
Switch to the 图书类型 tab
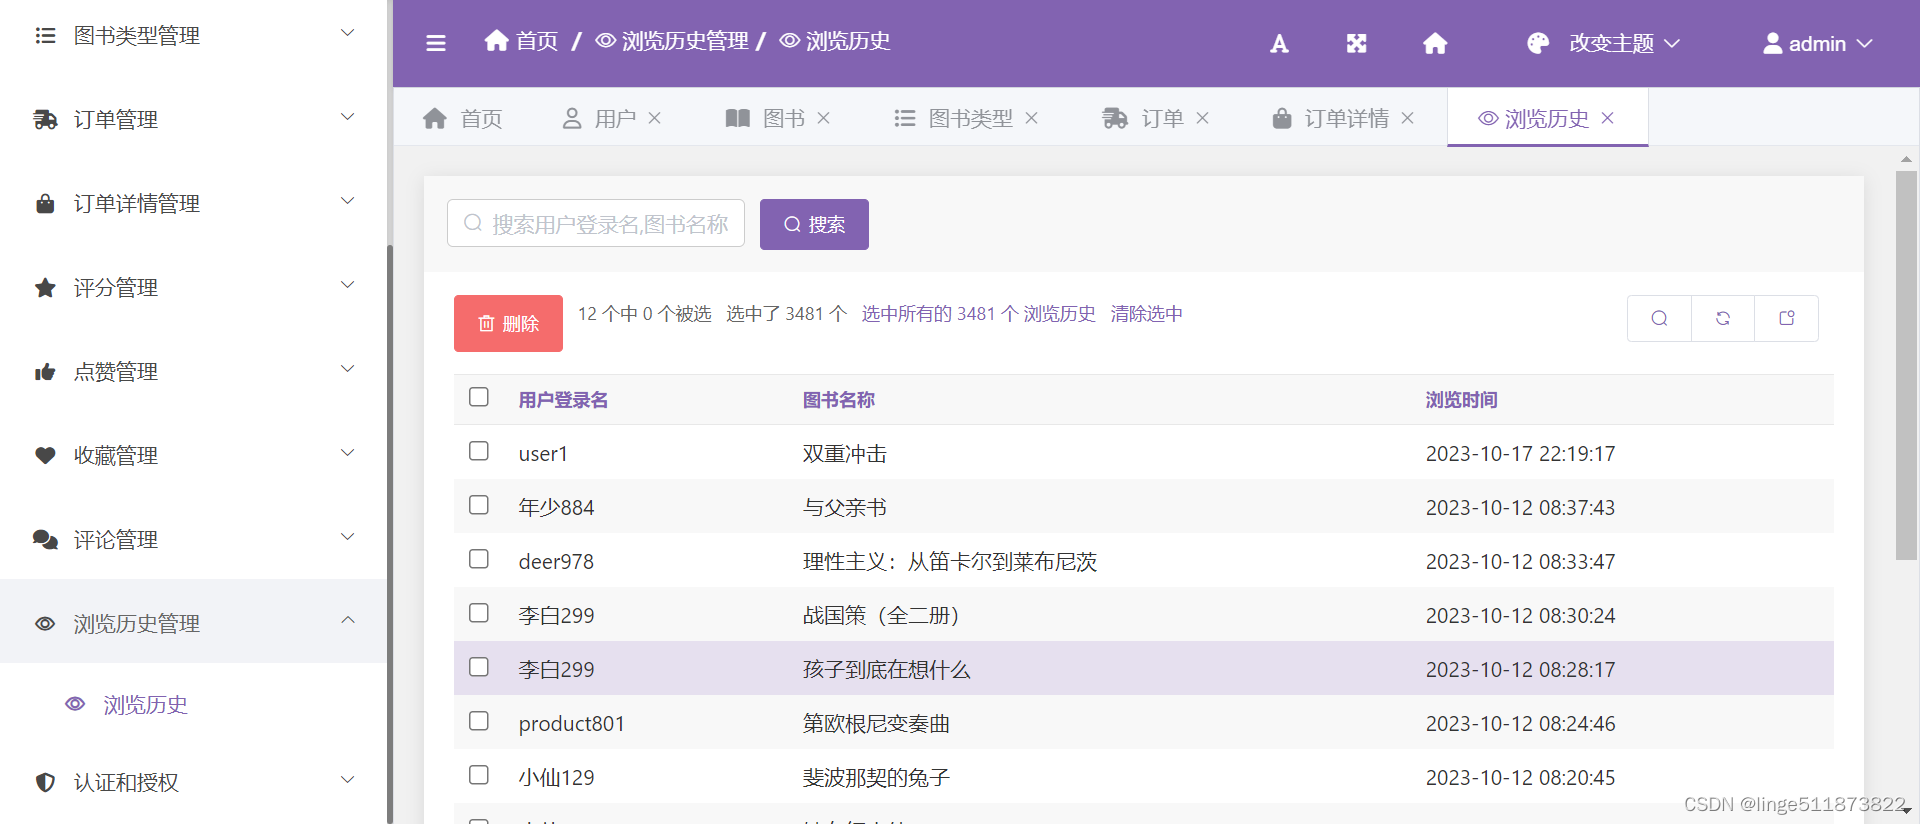point(954,118)
